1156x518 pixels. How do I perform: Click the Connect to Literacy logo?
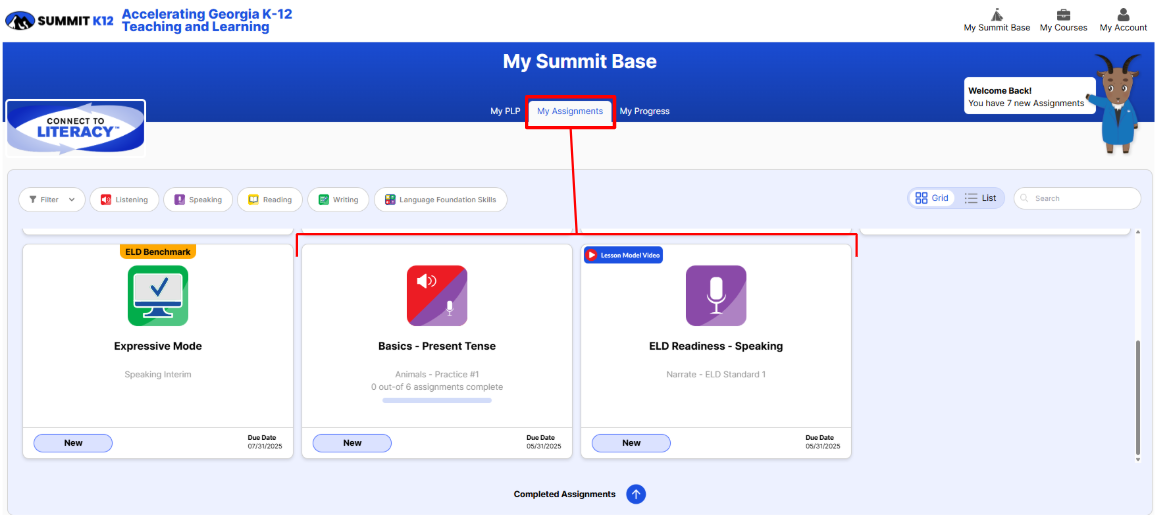(76, 128)
